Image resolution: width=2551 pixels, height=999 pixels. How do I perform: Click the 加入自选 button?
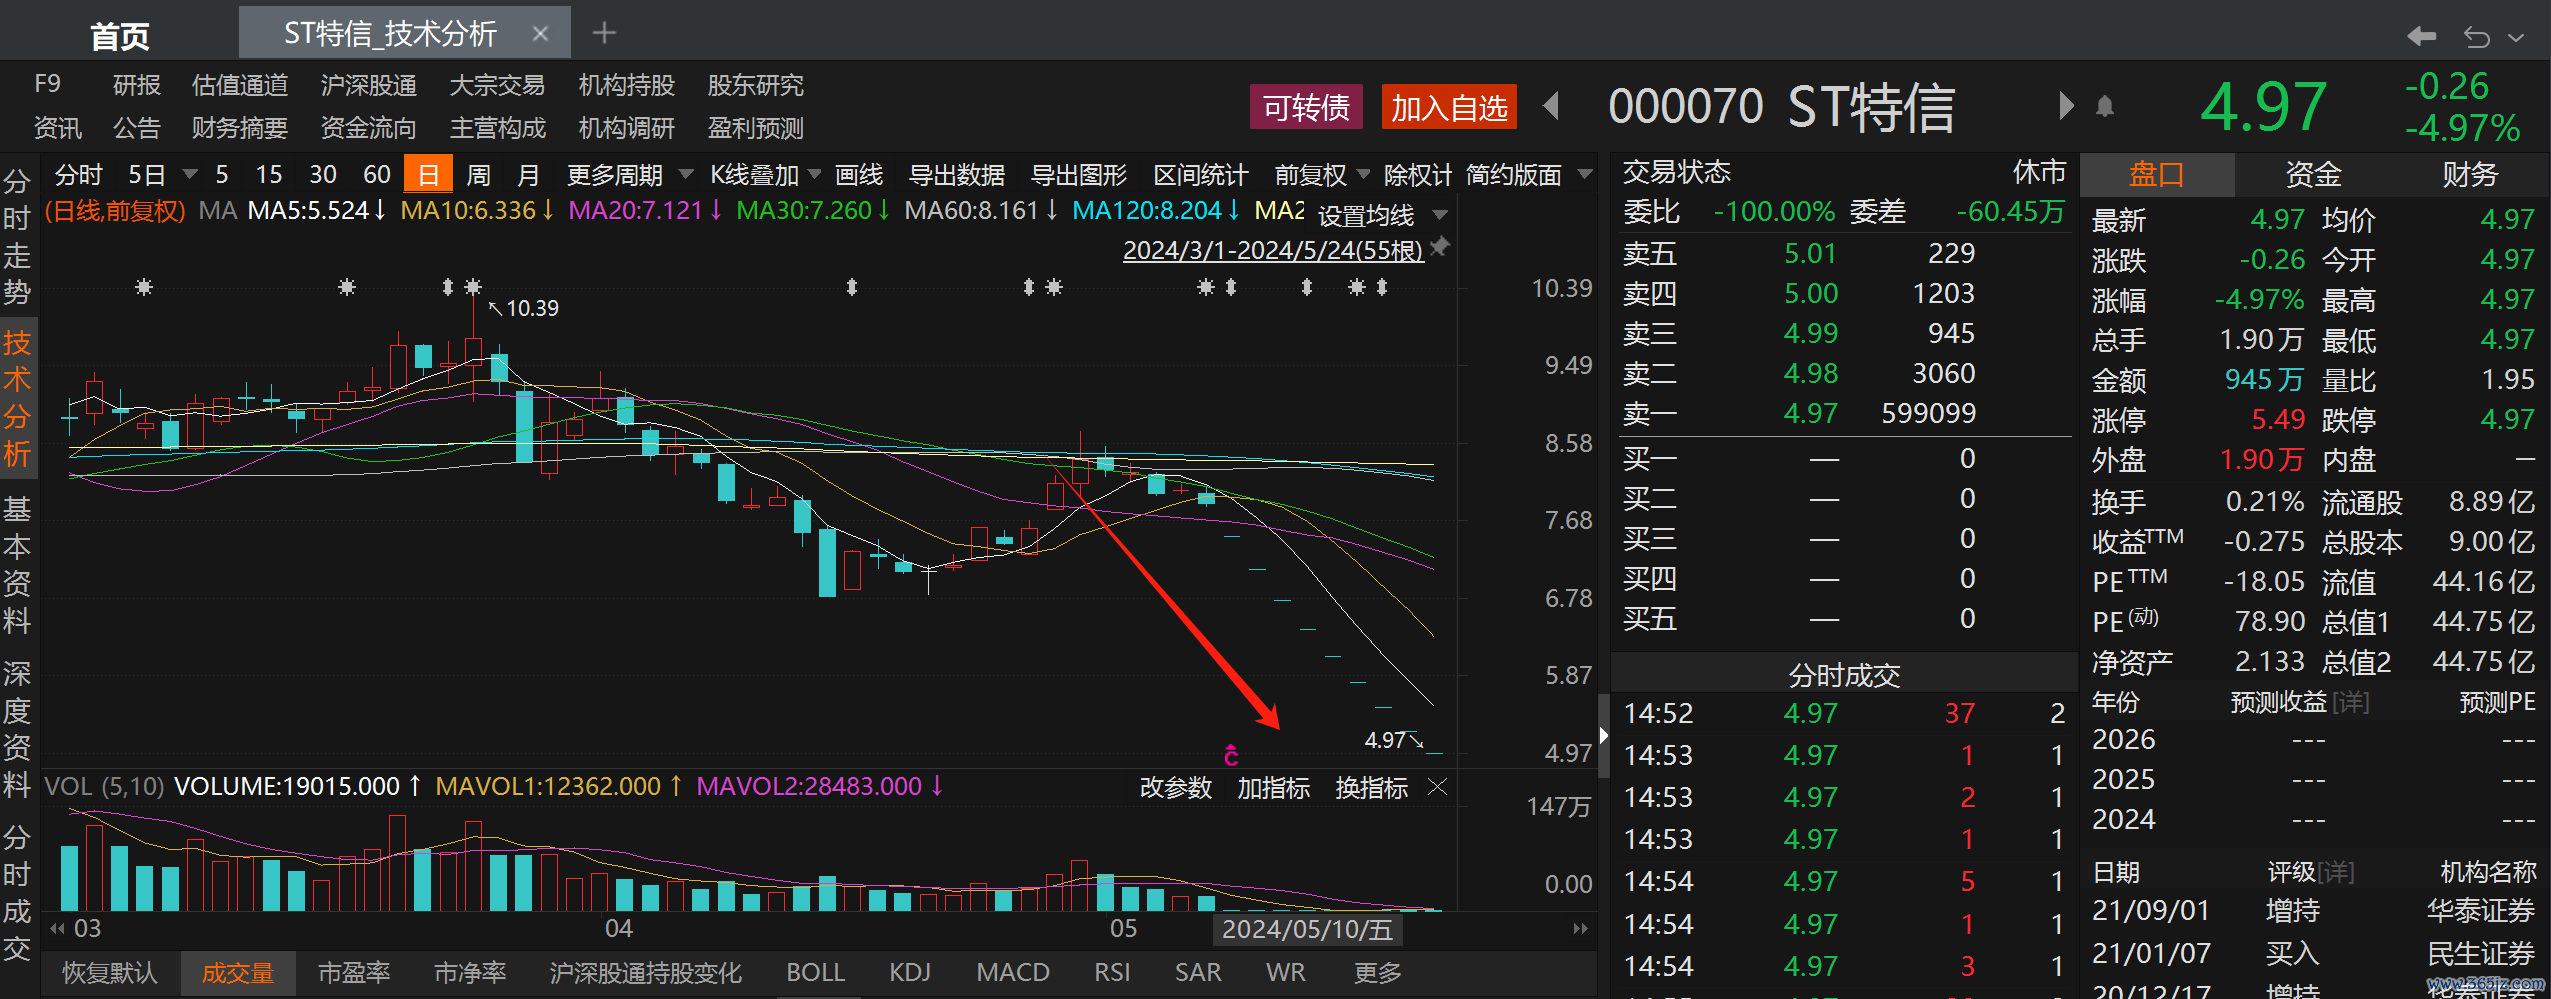click(x=1449, y=107)
